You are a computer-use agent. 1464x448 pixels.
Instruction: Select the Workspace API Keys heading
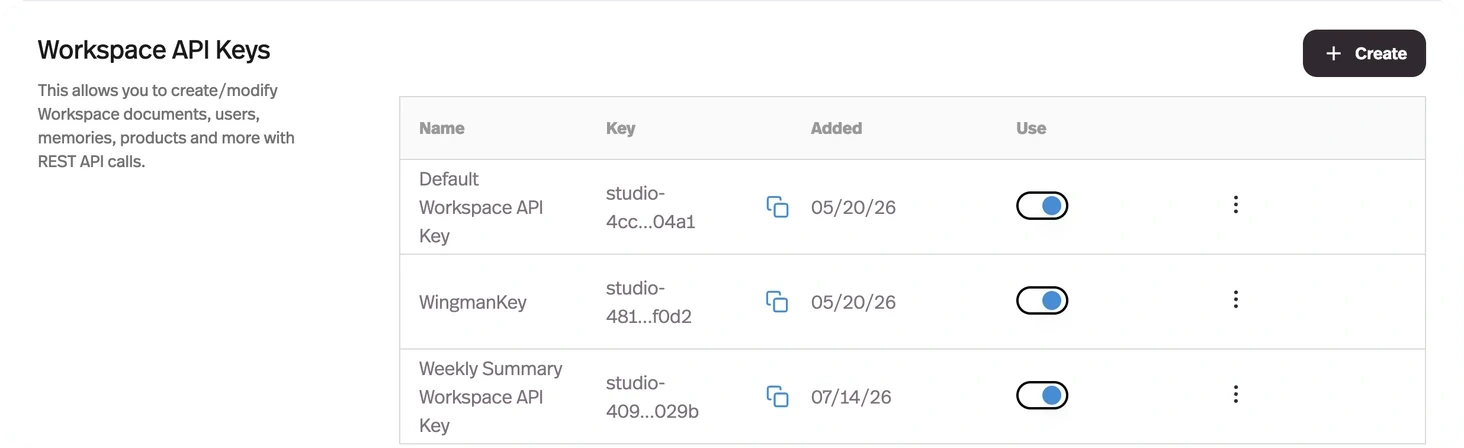click(154, 50)
